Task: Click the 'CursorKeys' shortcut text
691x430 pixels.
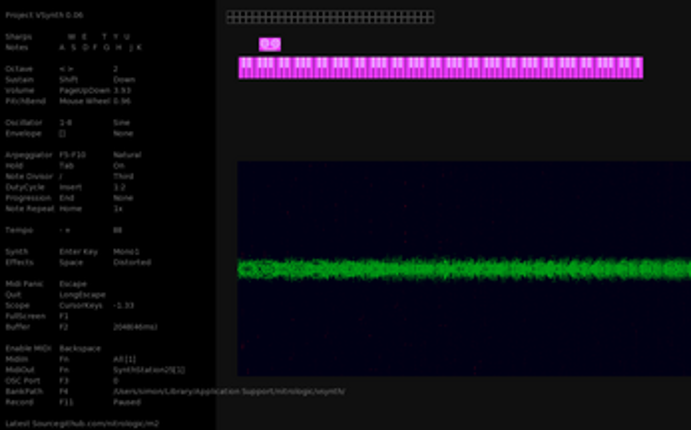Action: 81,305
